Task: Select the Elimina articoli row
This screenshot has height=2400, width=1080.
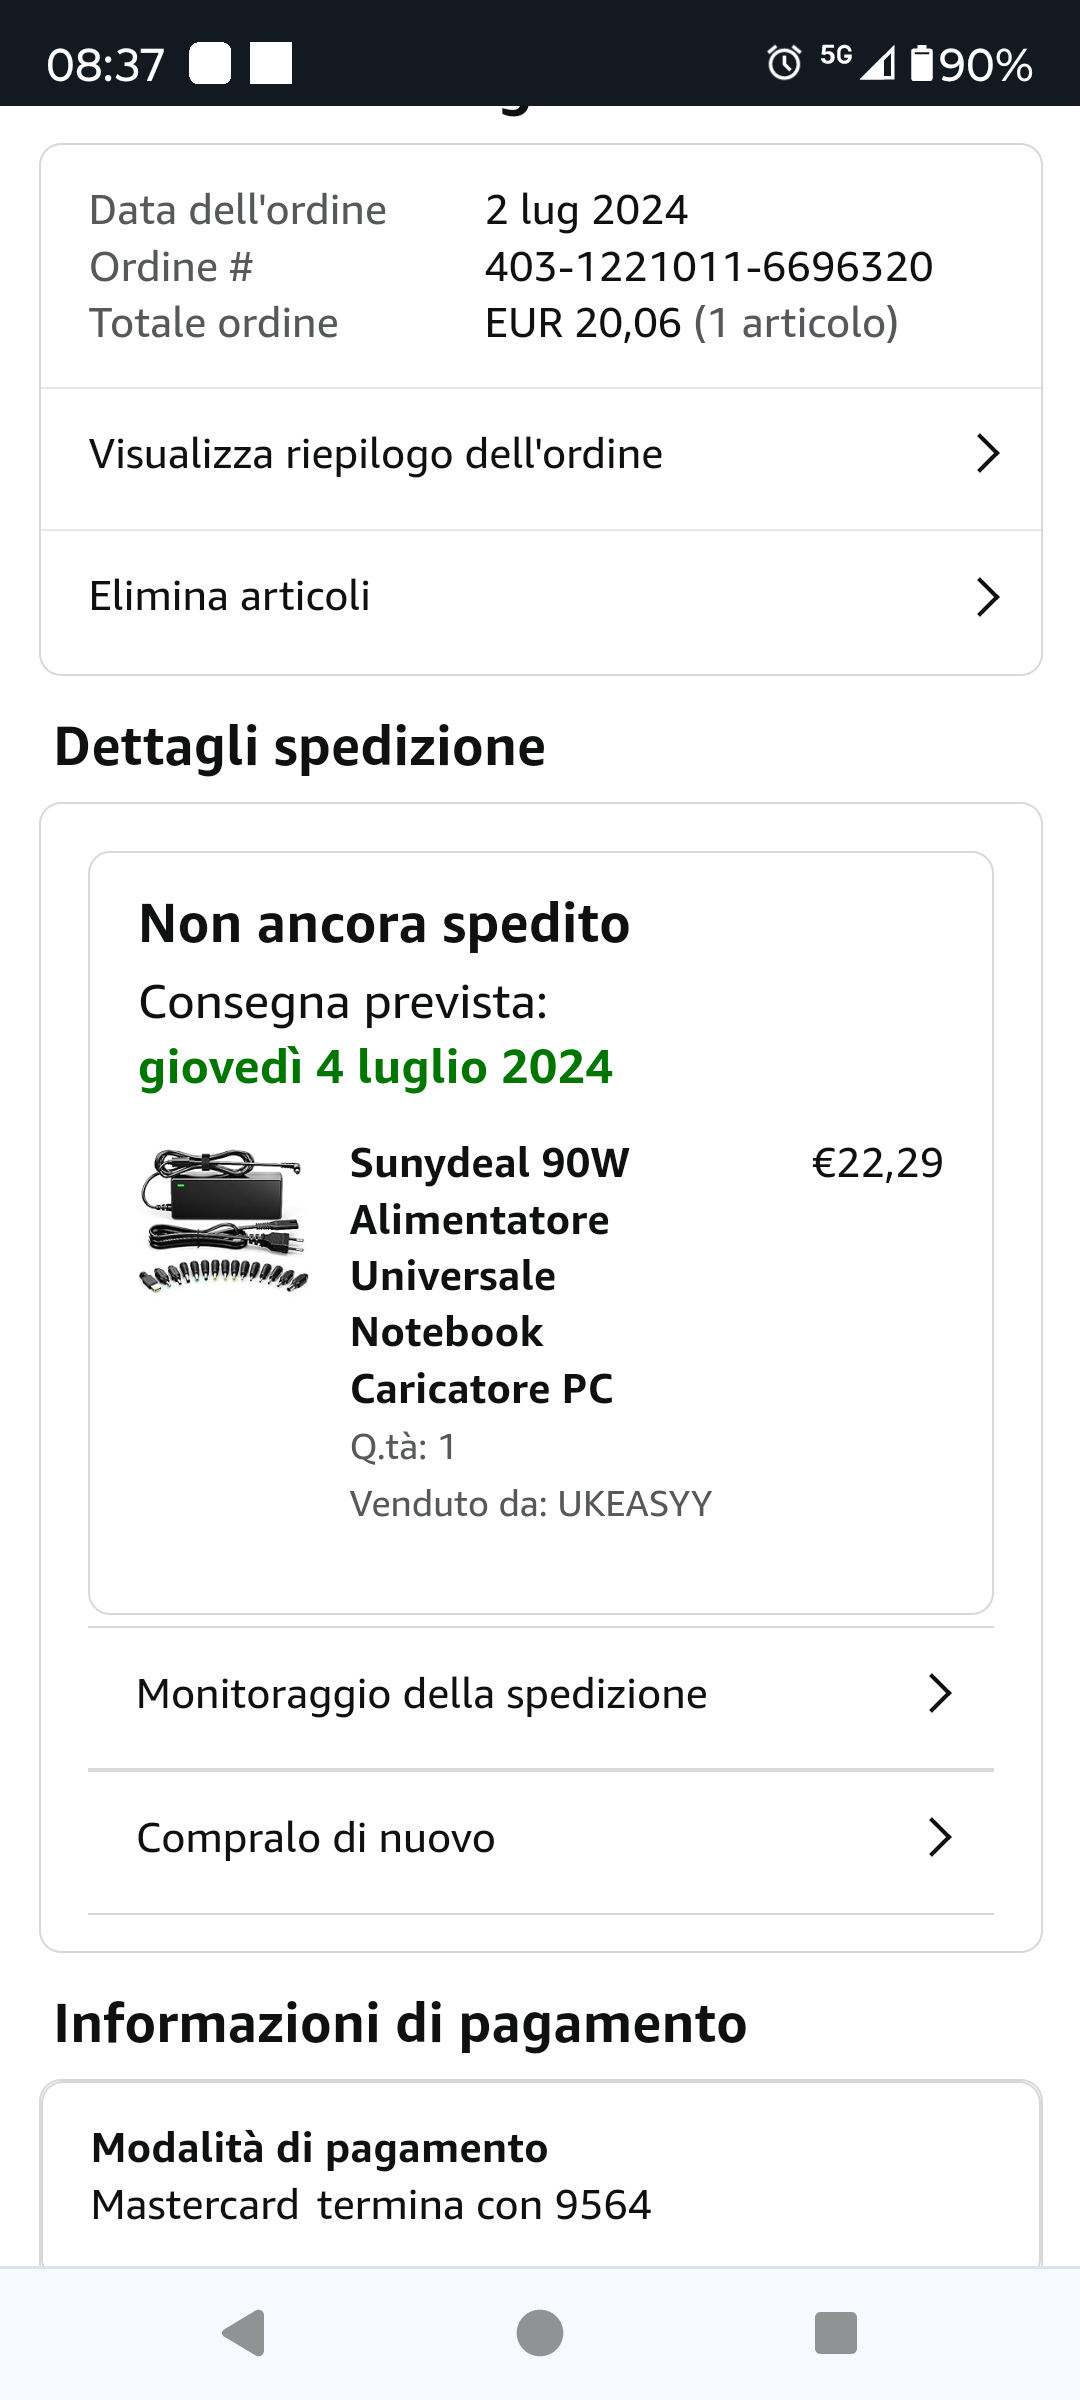Action: (230, 597)
